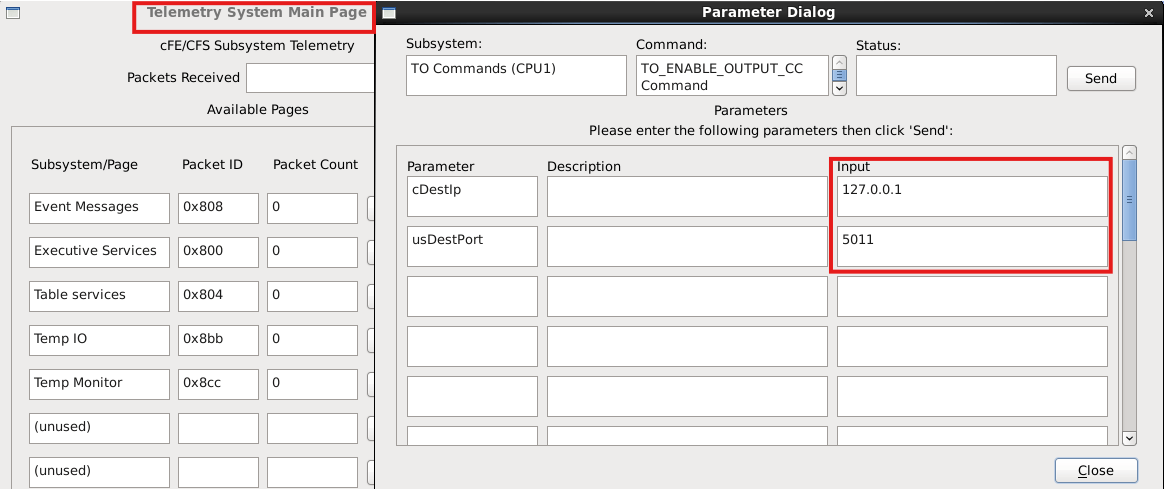
Task: Open the Telemetry System window menu icon
Action: pyautogui.click(x=11, y=13)
